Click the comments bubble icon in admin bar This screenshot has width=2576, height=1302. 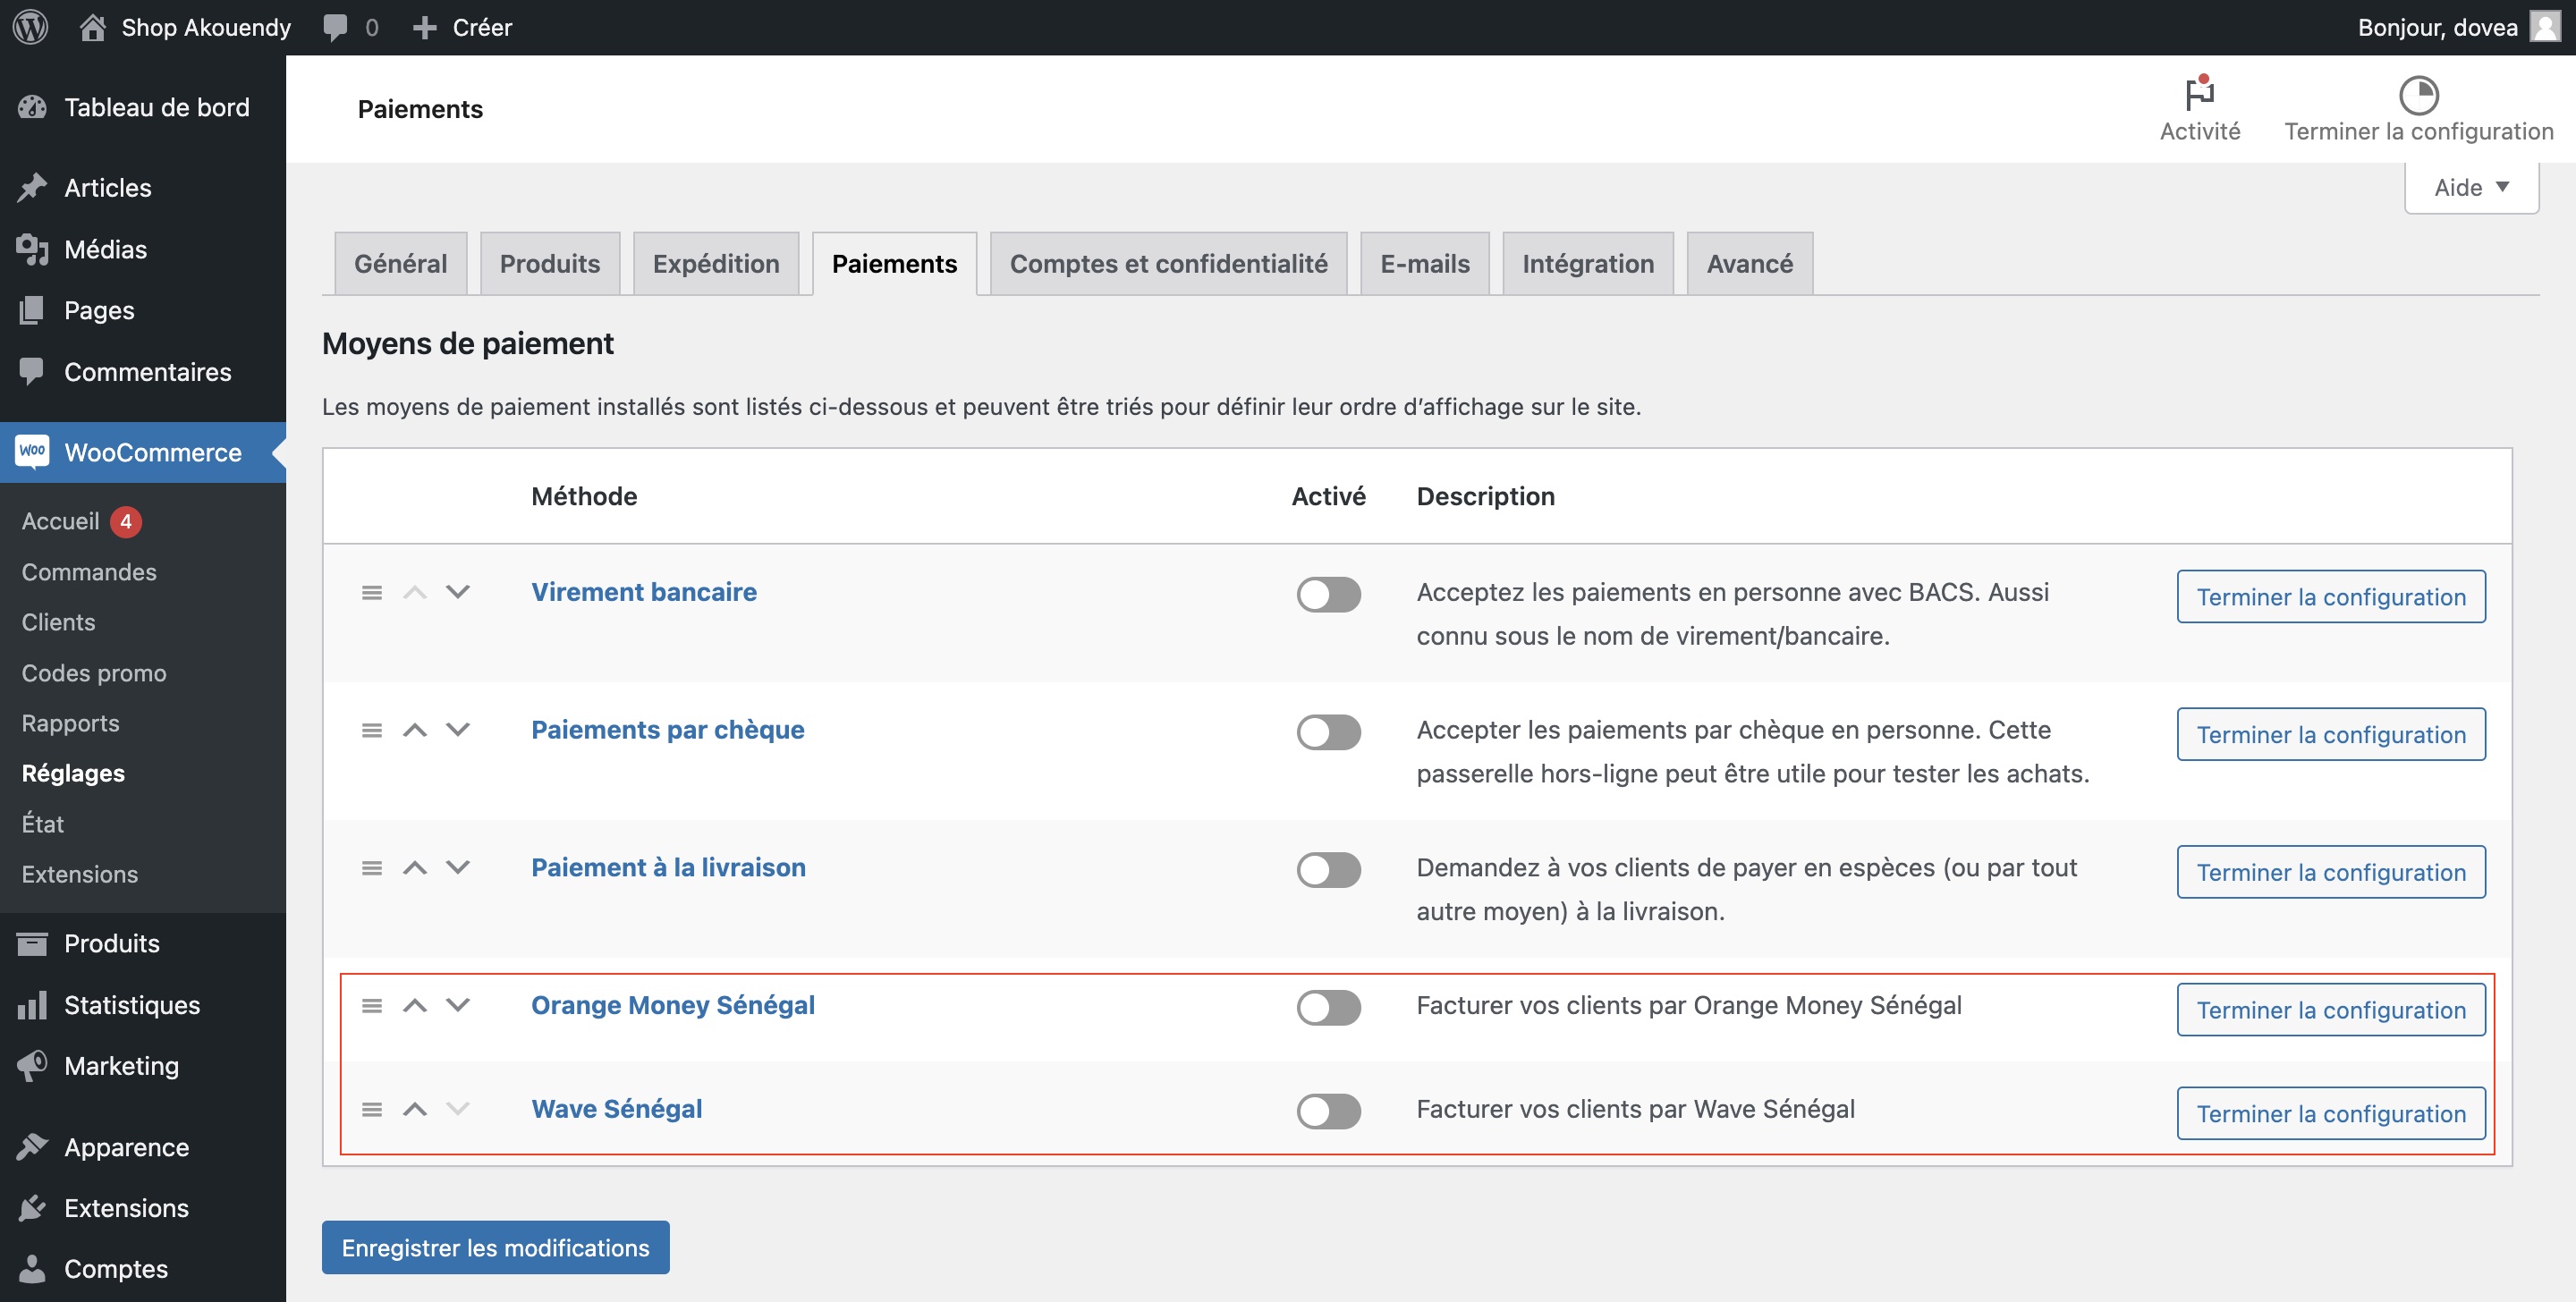pyautogui.click(x=335, y=27)
